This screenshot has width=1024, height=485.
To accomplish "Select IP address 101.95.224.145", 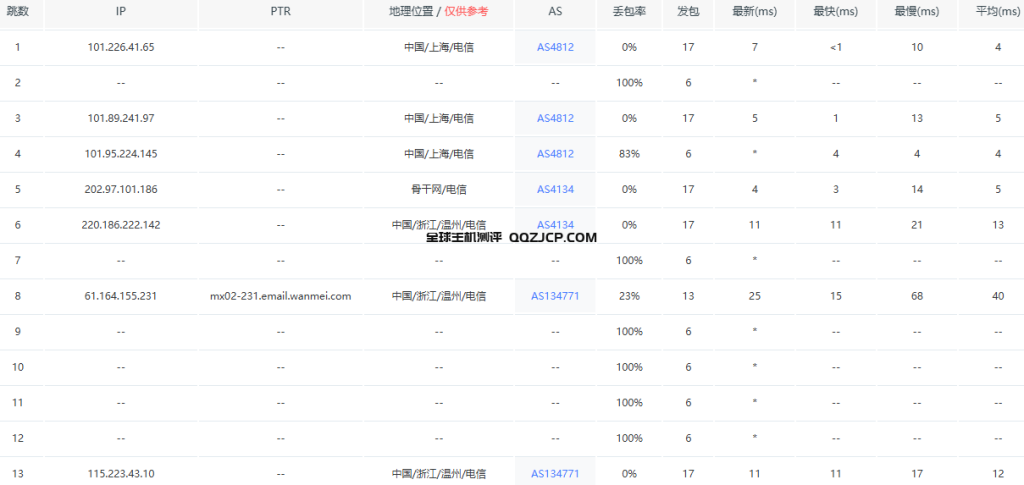I will [121, 153].
